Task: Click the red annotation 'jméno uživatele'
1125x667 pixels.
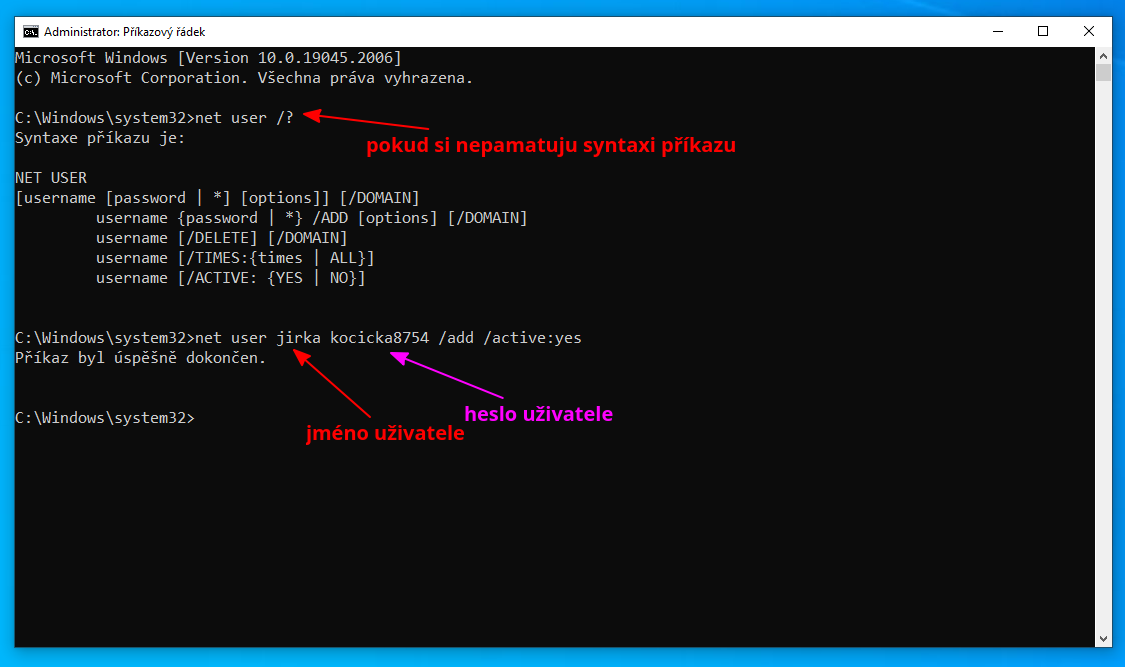Action: (385, 433)
